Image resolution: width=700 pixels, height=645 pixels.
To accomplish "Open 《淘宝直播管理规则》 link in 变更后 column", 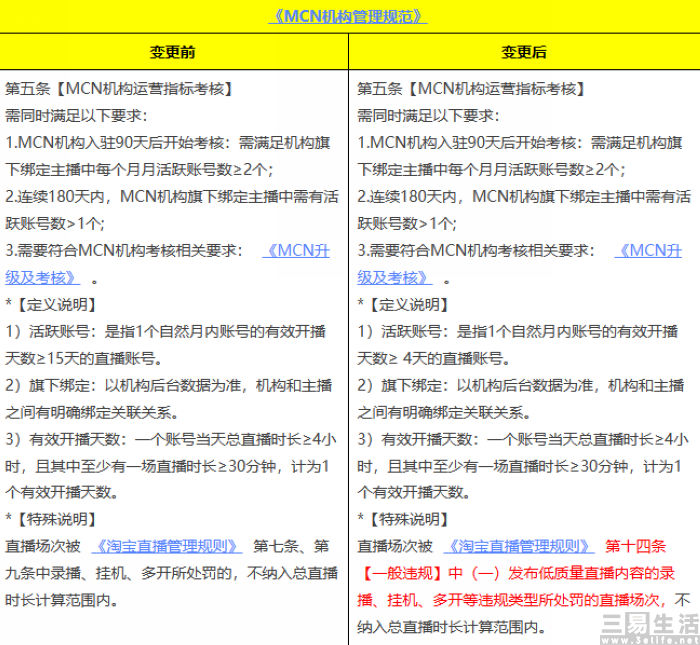I will pyautogui.click(x=519, y=546).
